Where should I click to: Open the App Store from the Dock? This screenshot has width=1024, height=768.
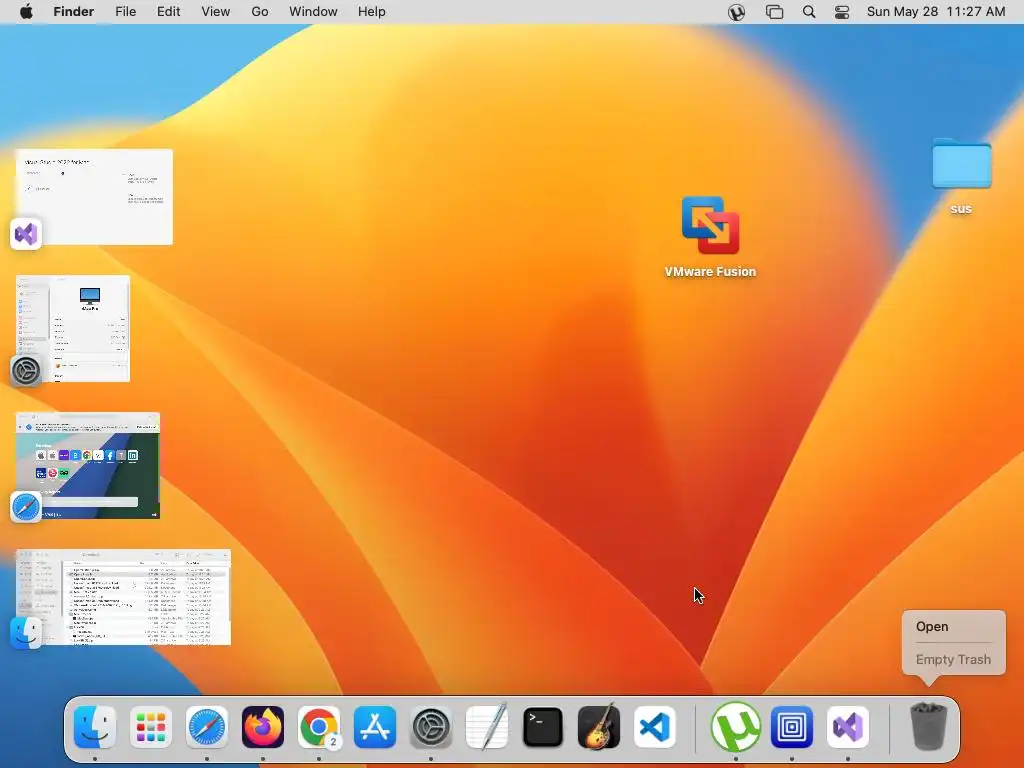[x=375, y=727]
